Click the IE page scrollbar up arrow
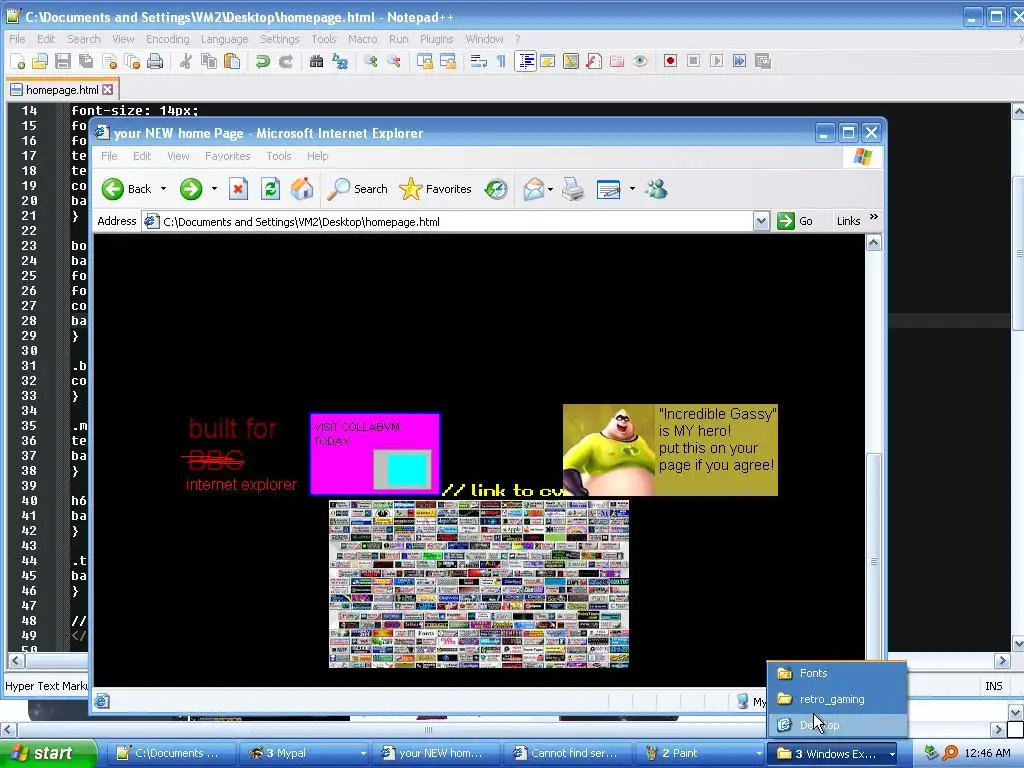Screen dimensions: 1024x768 [x=874, y=243]
